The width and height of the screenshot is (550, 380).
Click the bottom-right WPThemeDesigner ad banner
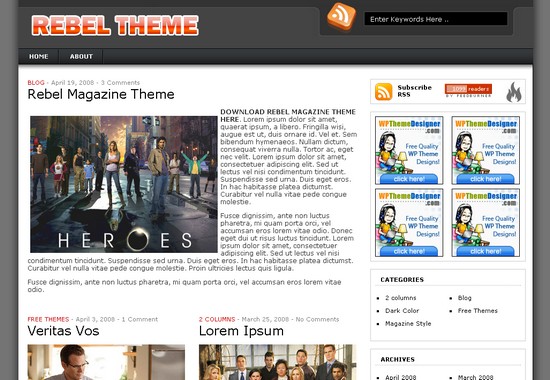[x=485, y=222]
